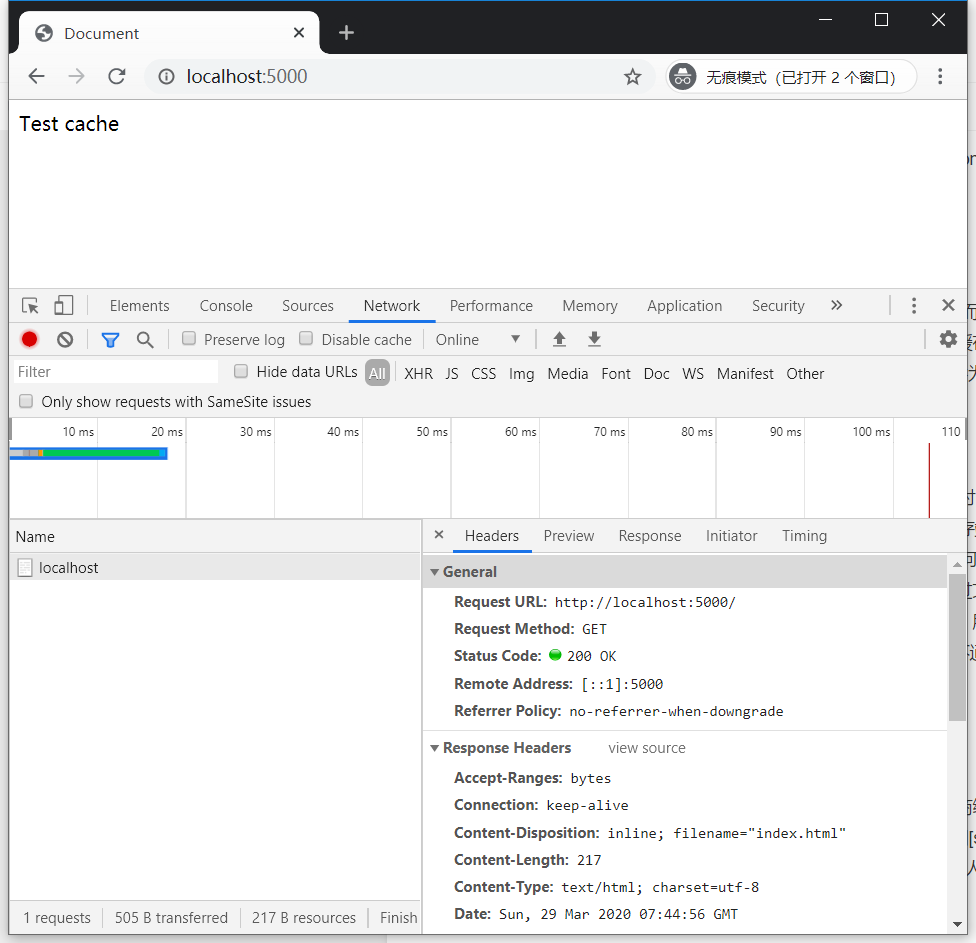Close the DevTools panel

(948, 305)
